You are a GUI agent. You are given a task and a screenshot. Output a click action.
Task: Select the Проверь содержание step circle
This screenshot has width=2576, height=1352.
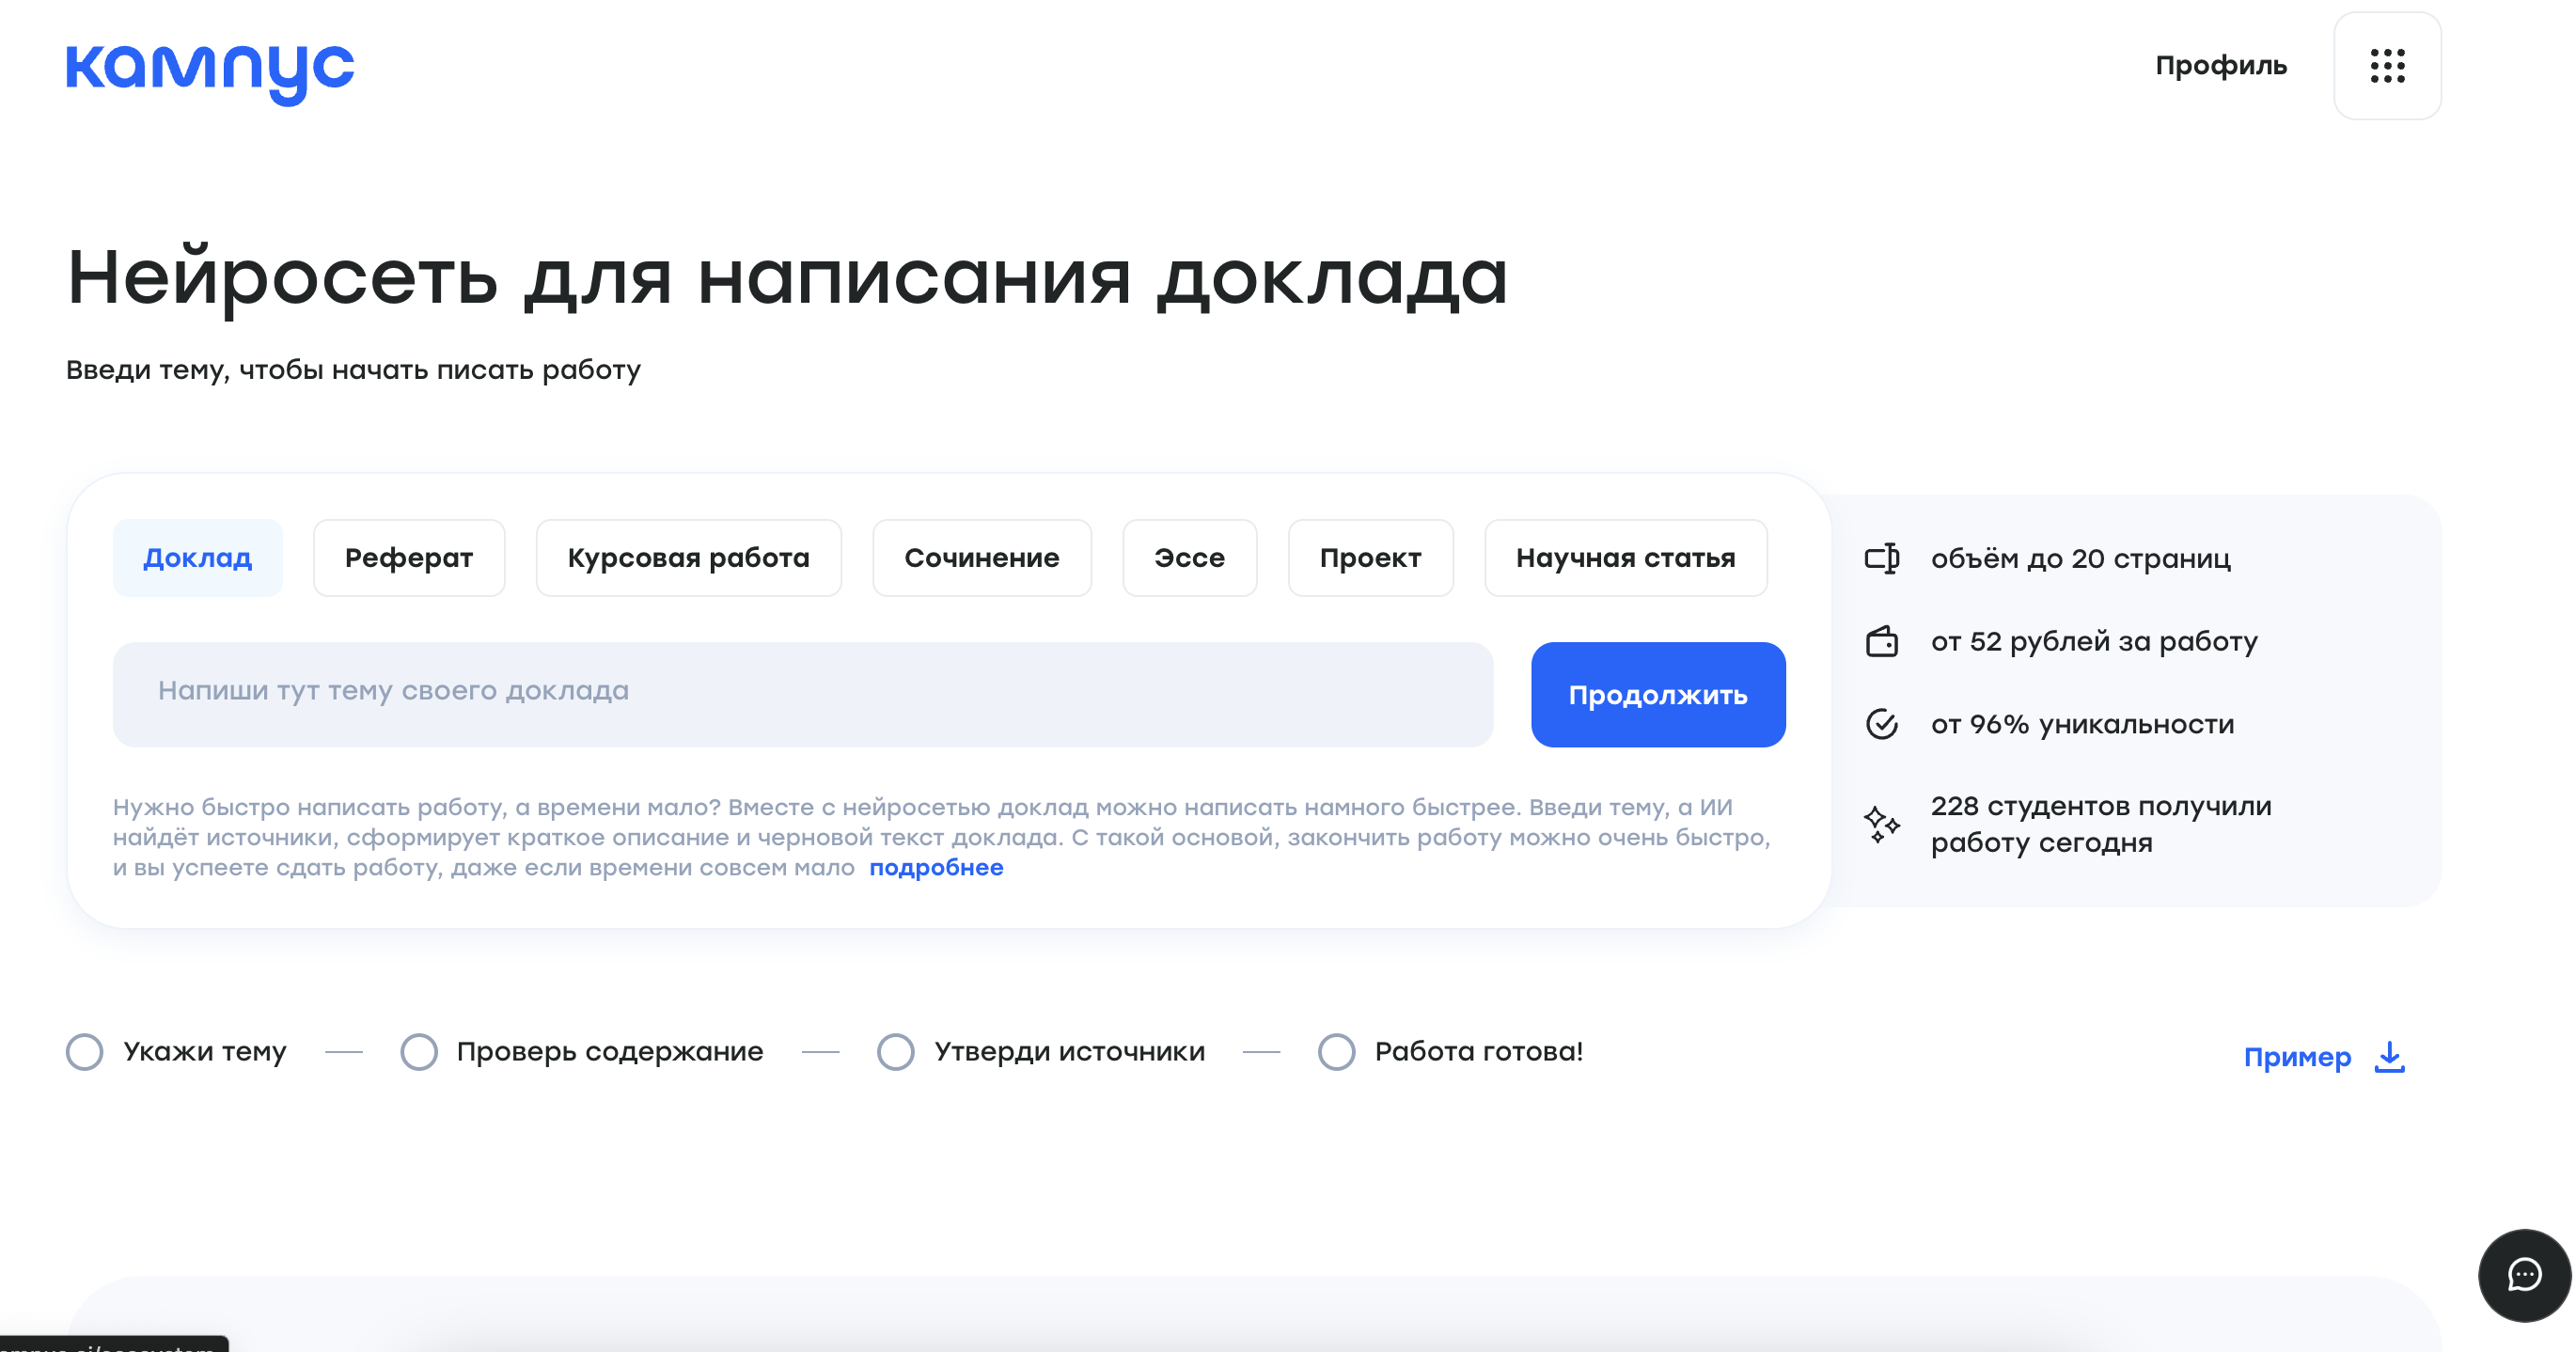pyautogui.click(x=419, y=1052)
